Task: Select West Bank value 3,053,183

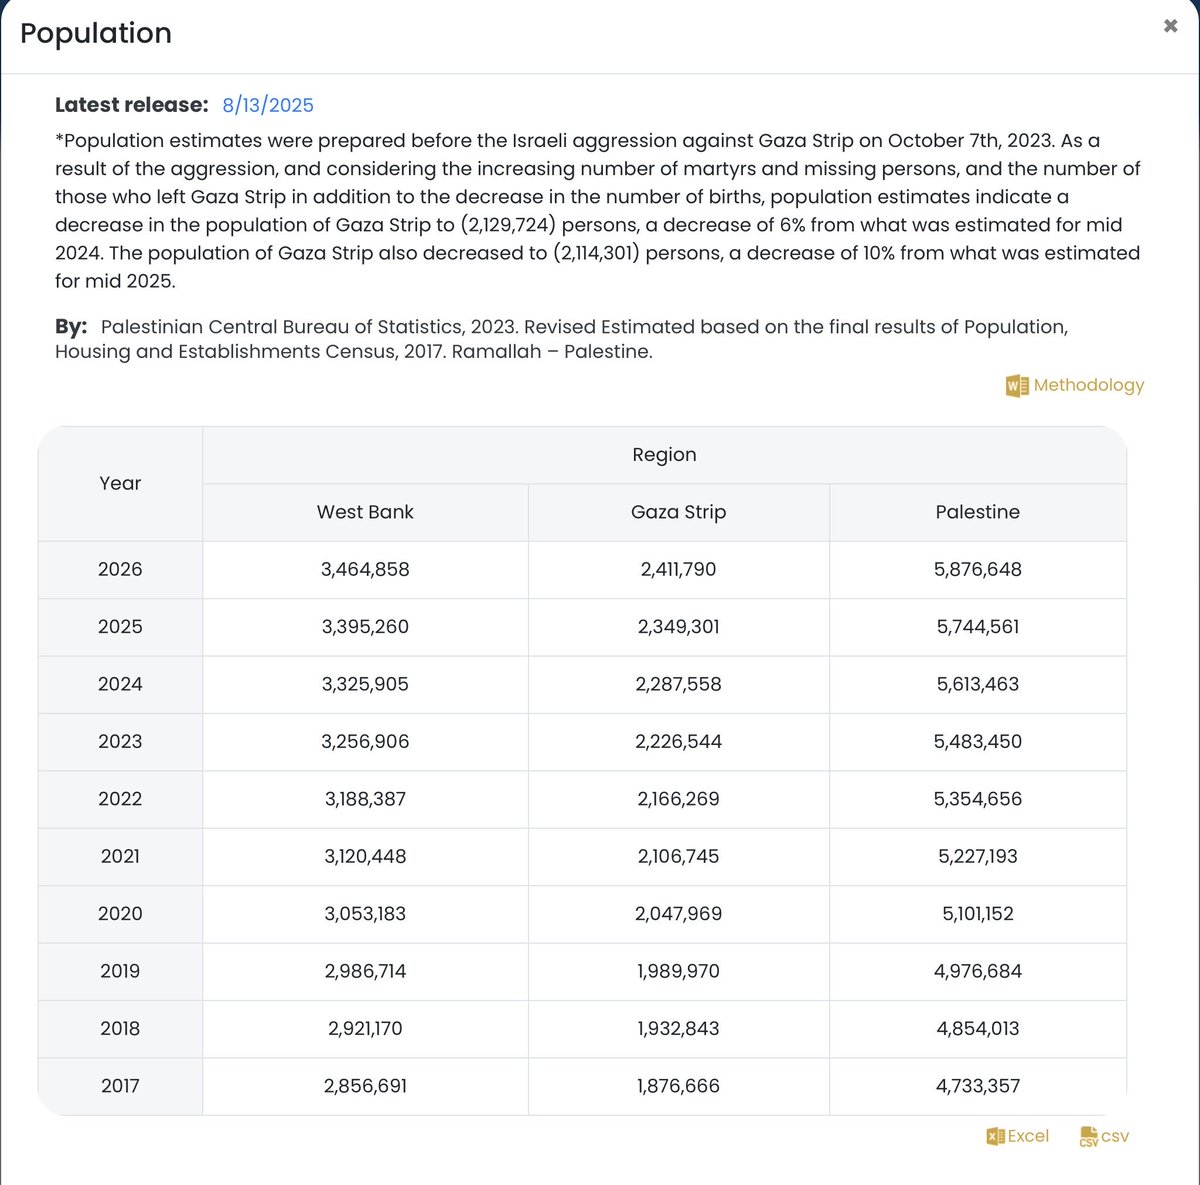Action: 365,913
